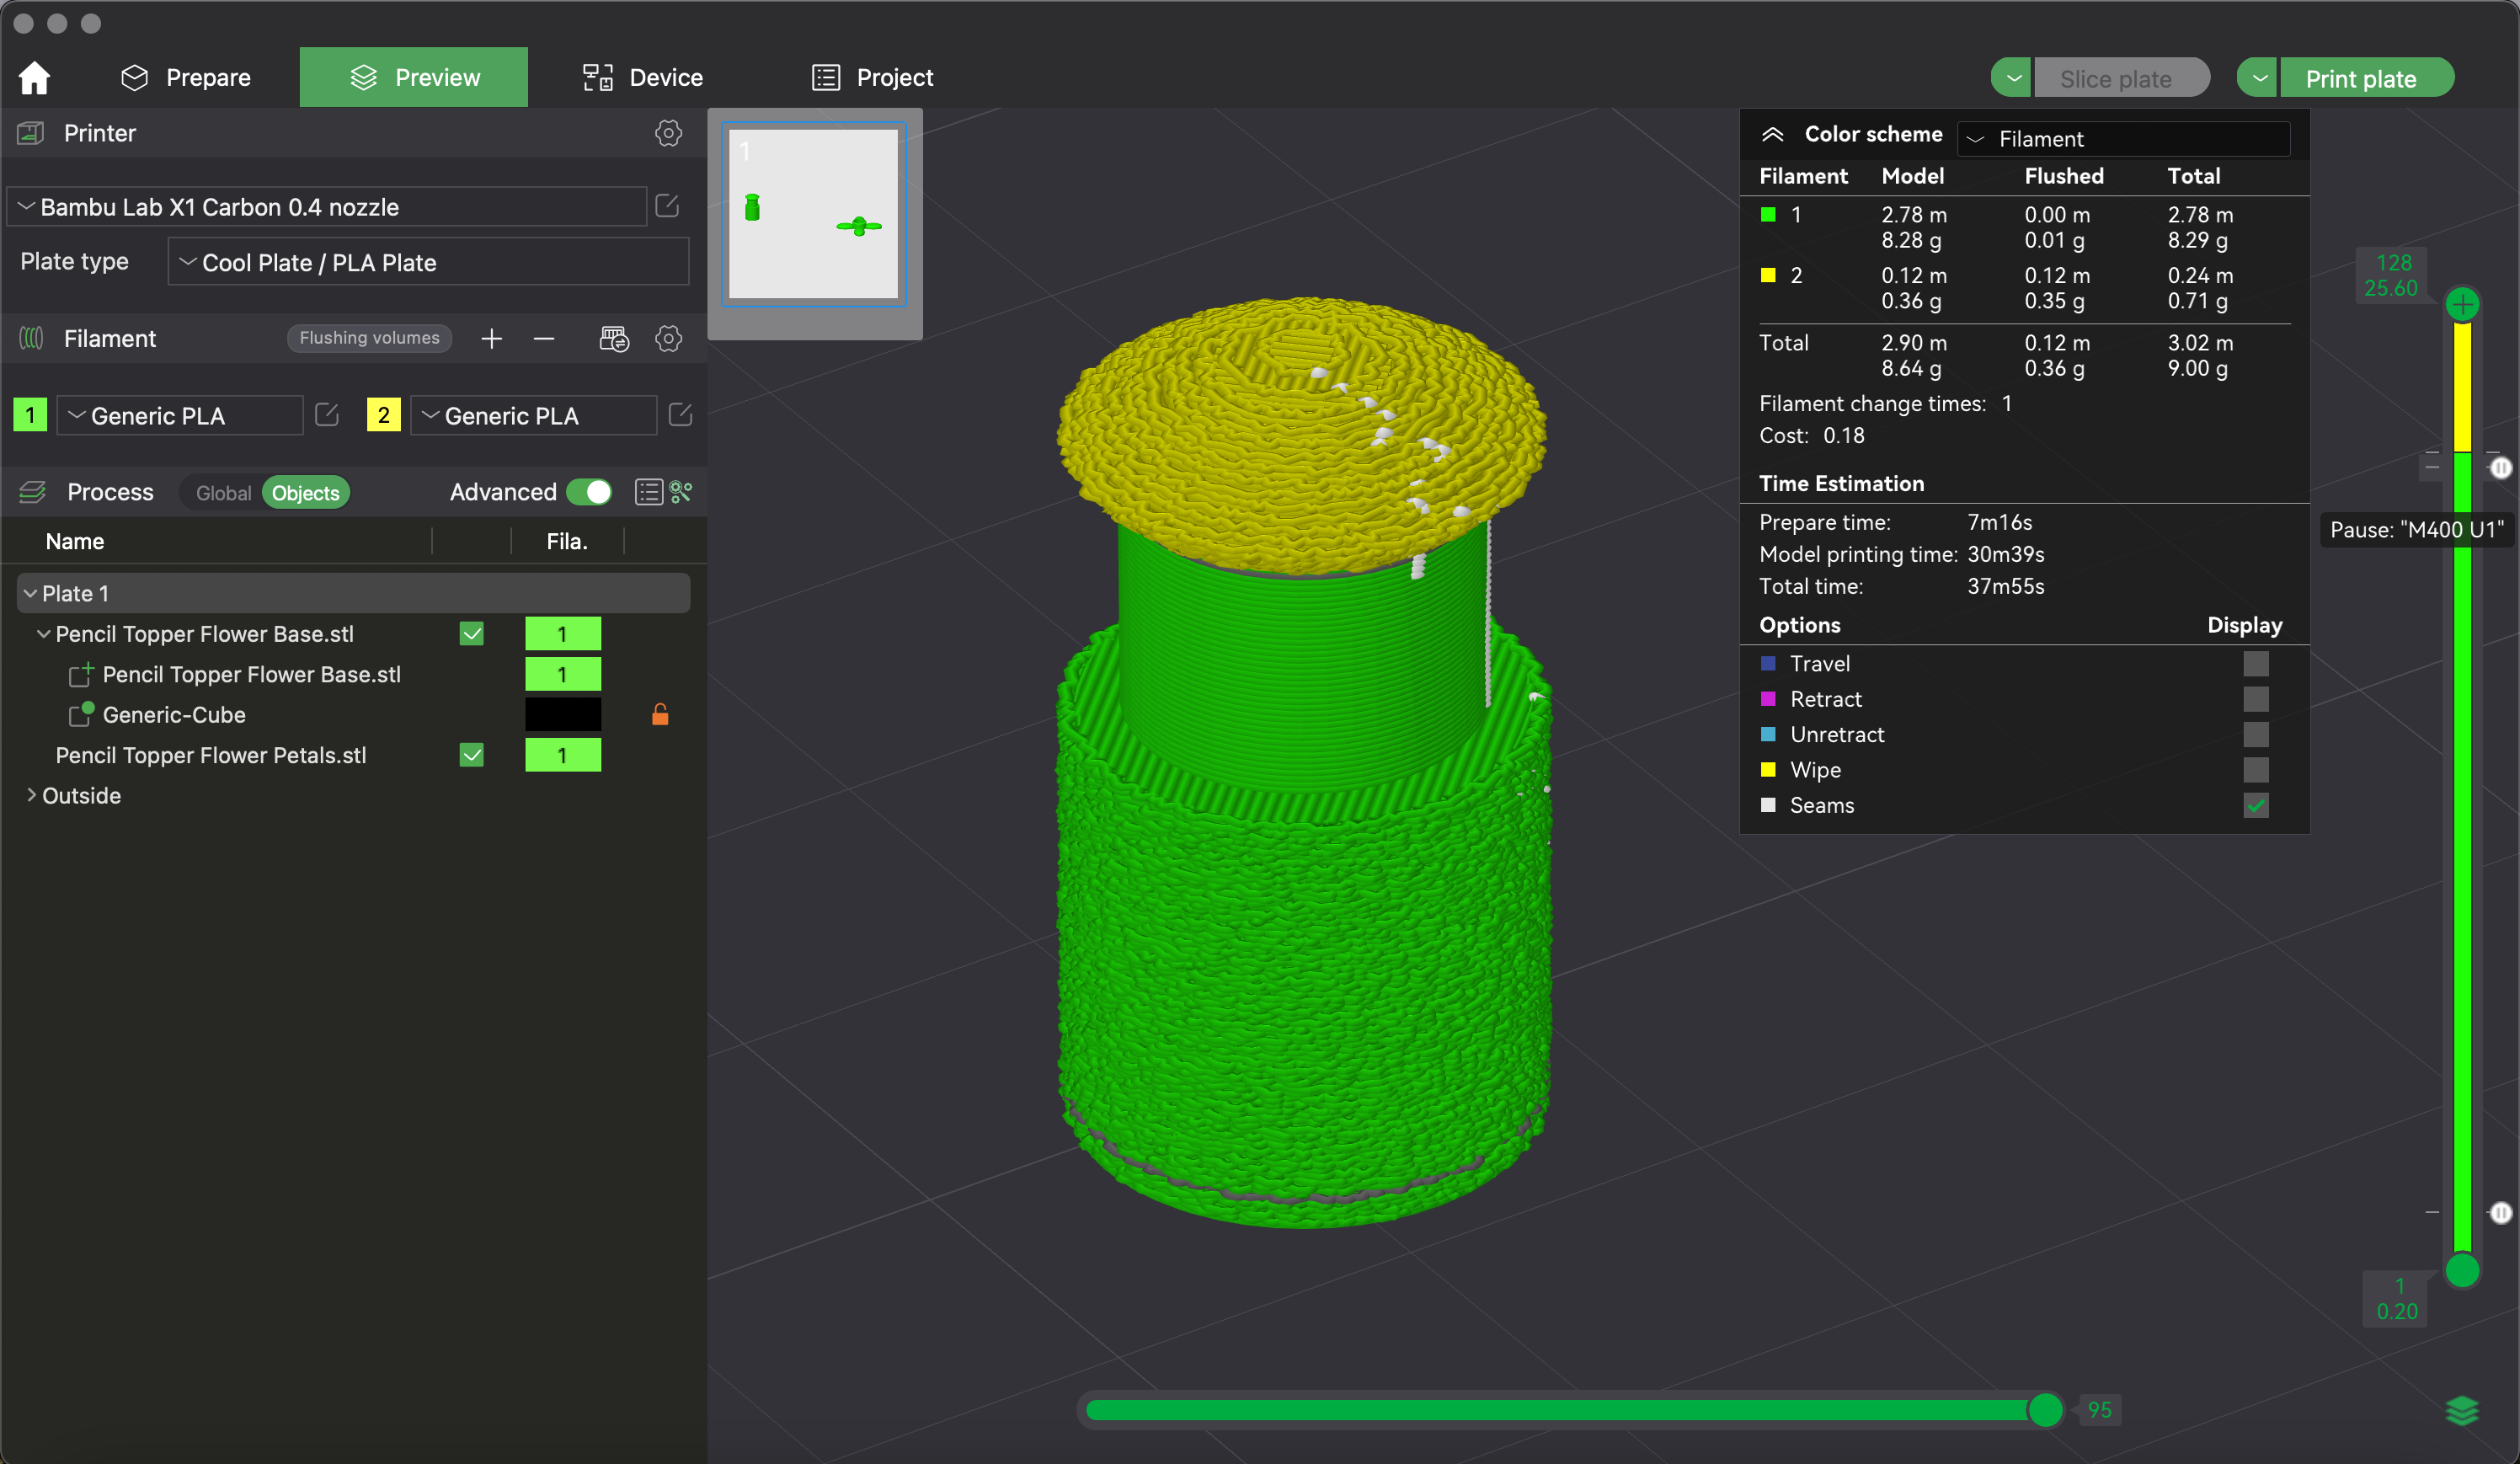Click the filament settings icon

(x=670, y=339)
